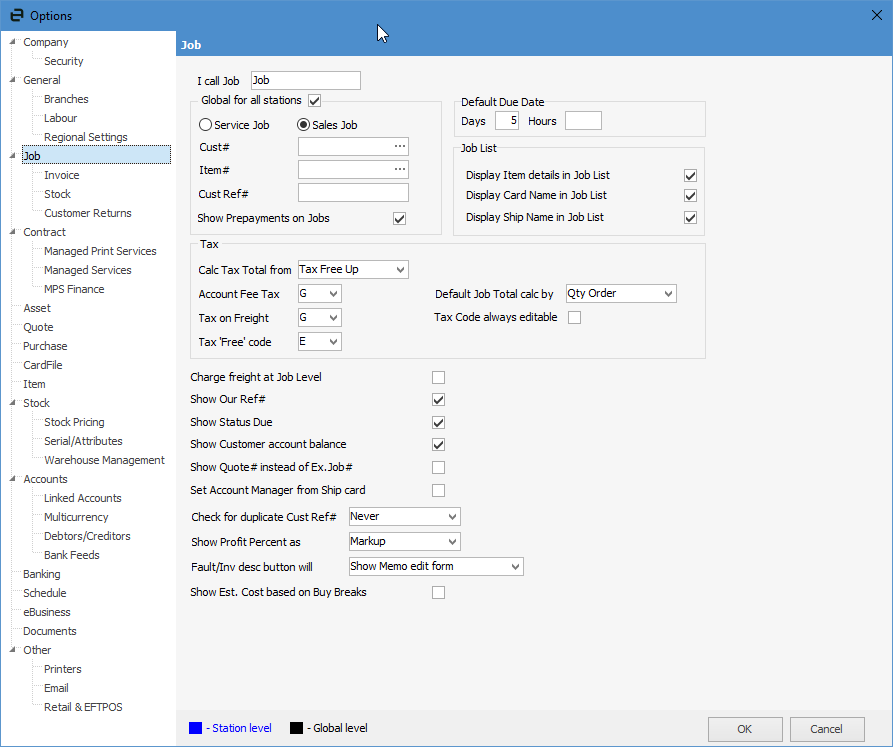Collapse the Accounts tree node arrow

pos(12,479)
